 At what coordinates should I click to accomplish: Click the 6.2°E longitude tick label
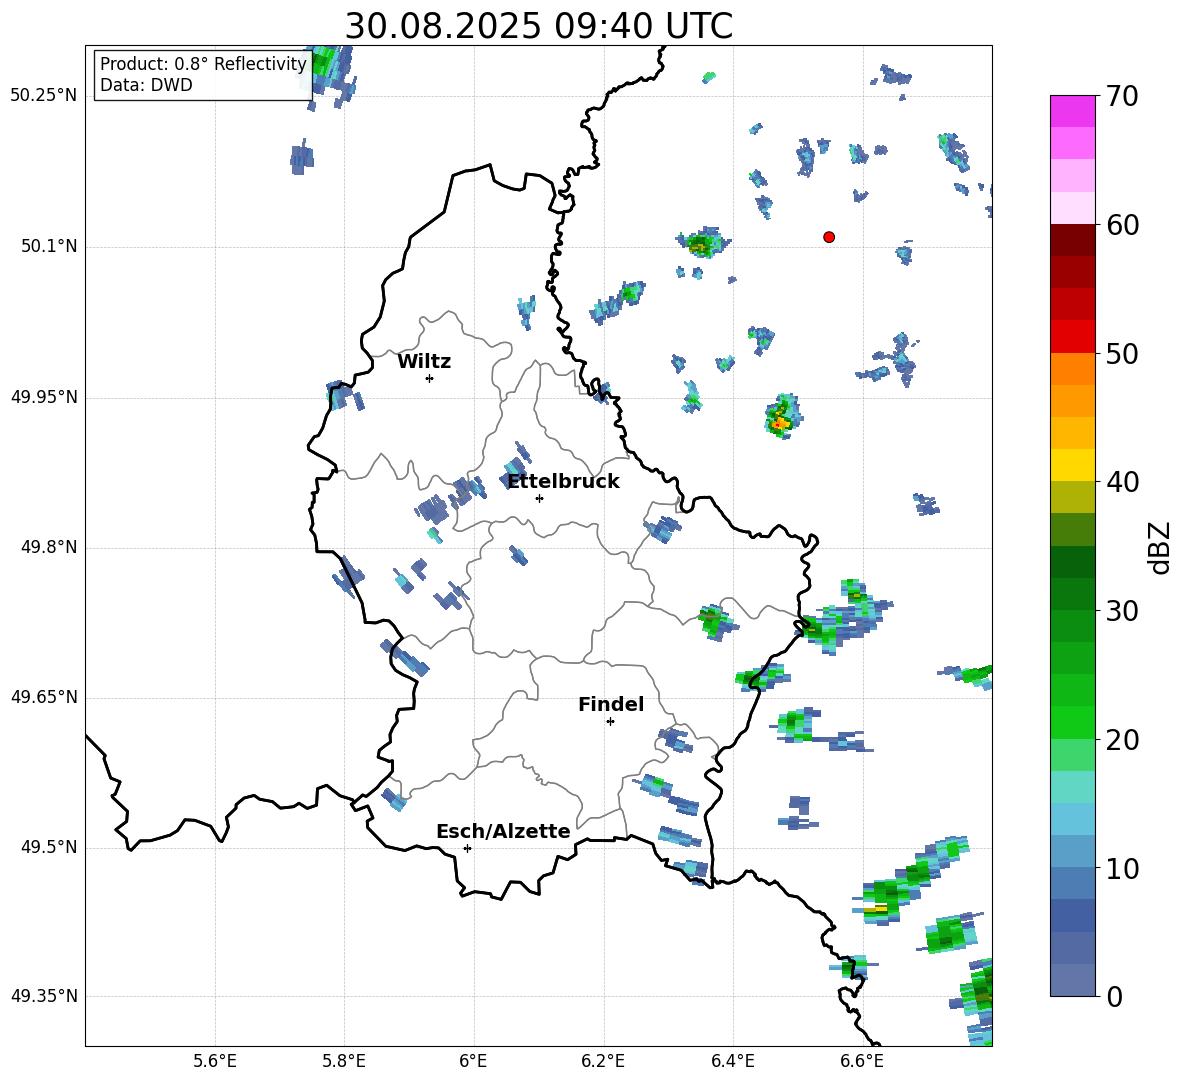point(603,1060)
